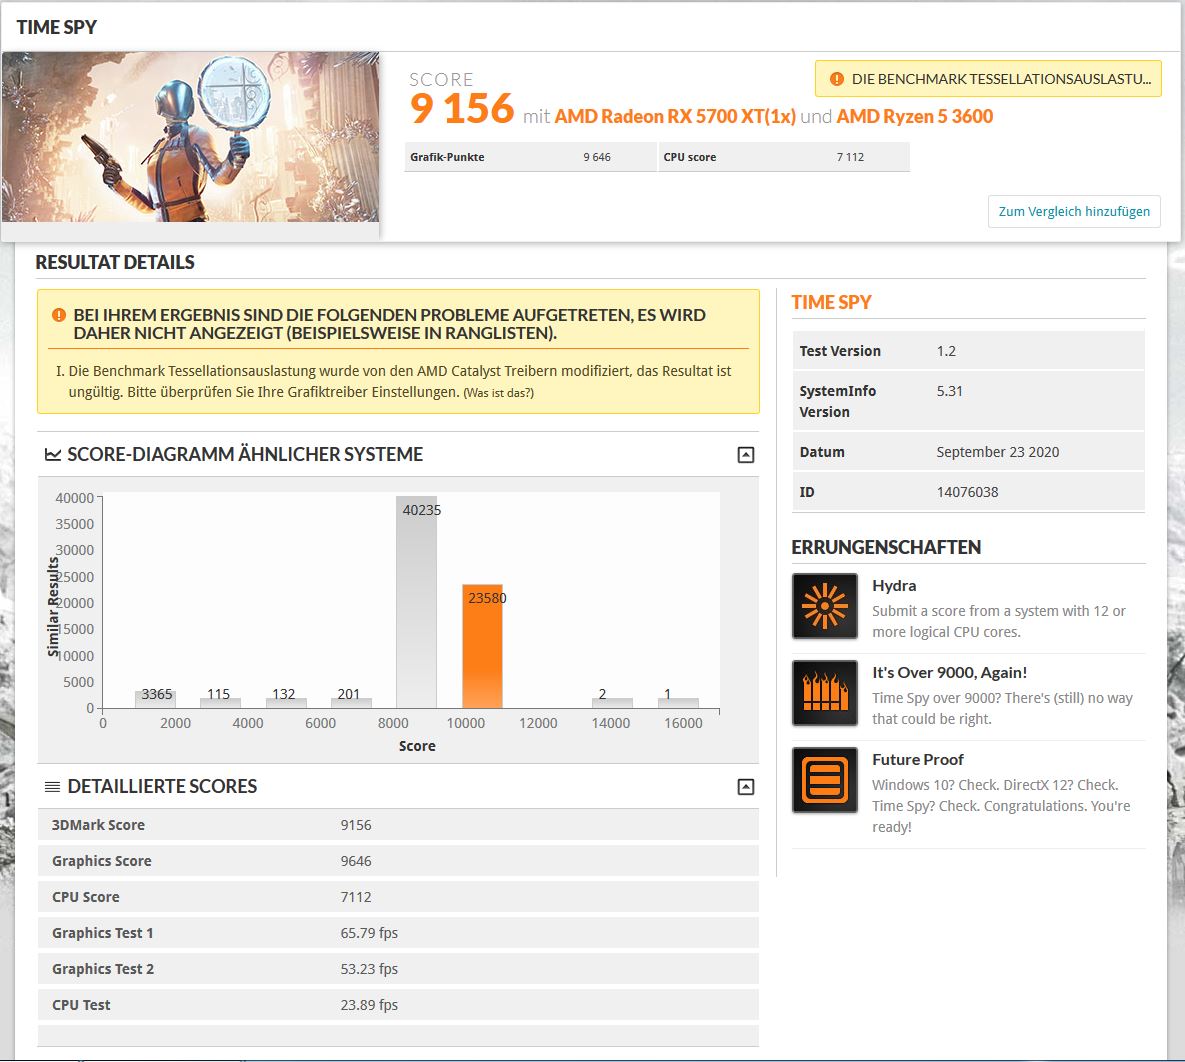Click the 201 bar label in chart
1185x1062 pixels.
pyautogui.click(x=348, y=694)
